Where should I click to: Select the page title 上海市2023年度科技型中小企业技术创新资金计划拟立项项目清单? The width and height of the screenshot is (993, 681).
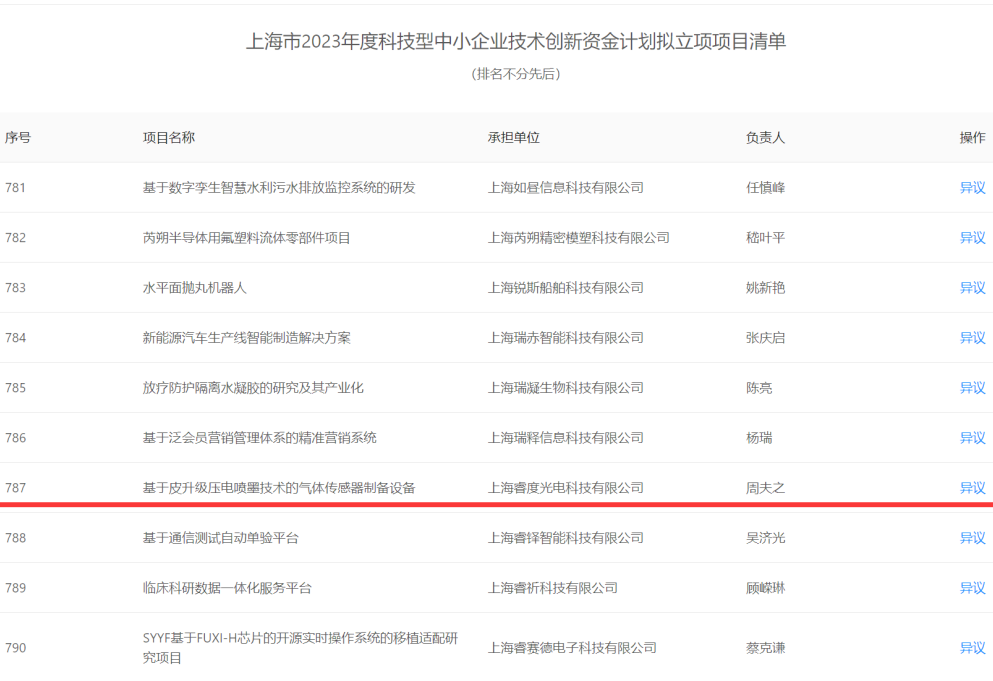coord(516,42)
